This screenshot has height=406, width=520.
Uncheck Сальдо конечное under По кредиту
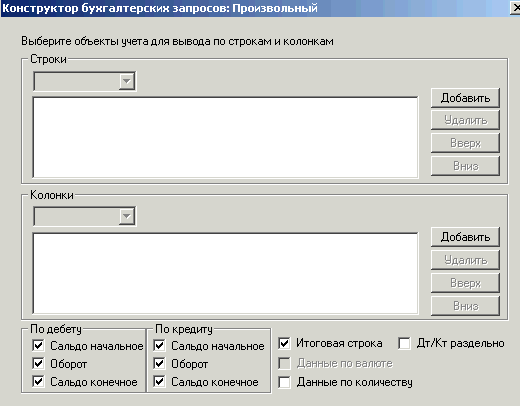pyautogui.click(x=159, y=381)
